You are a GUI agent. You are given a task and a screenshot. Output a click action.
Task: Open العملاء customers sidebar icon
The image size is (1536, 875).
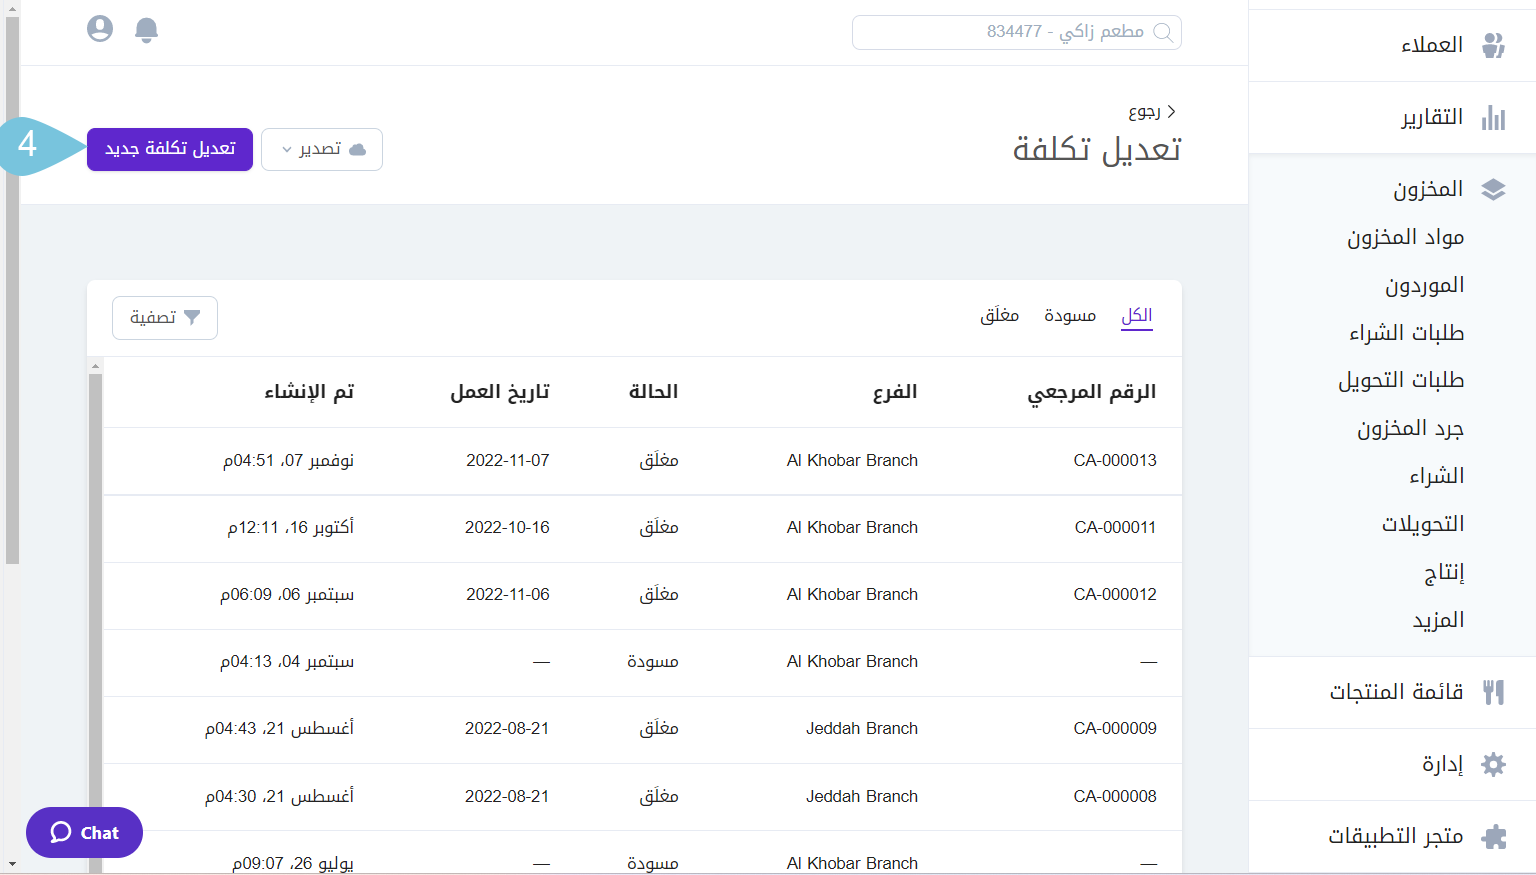(x=1493, y=45)
